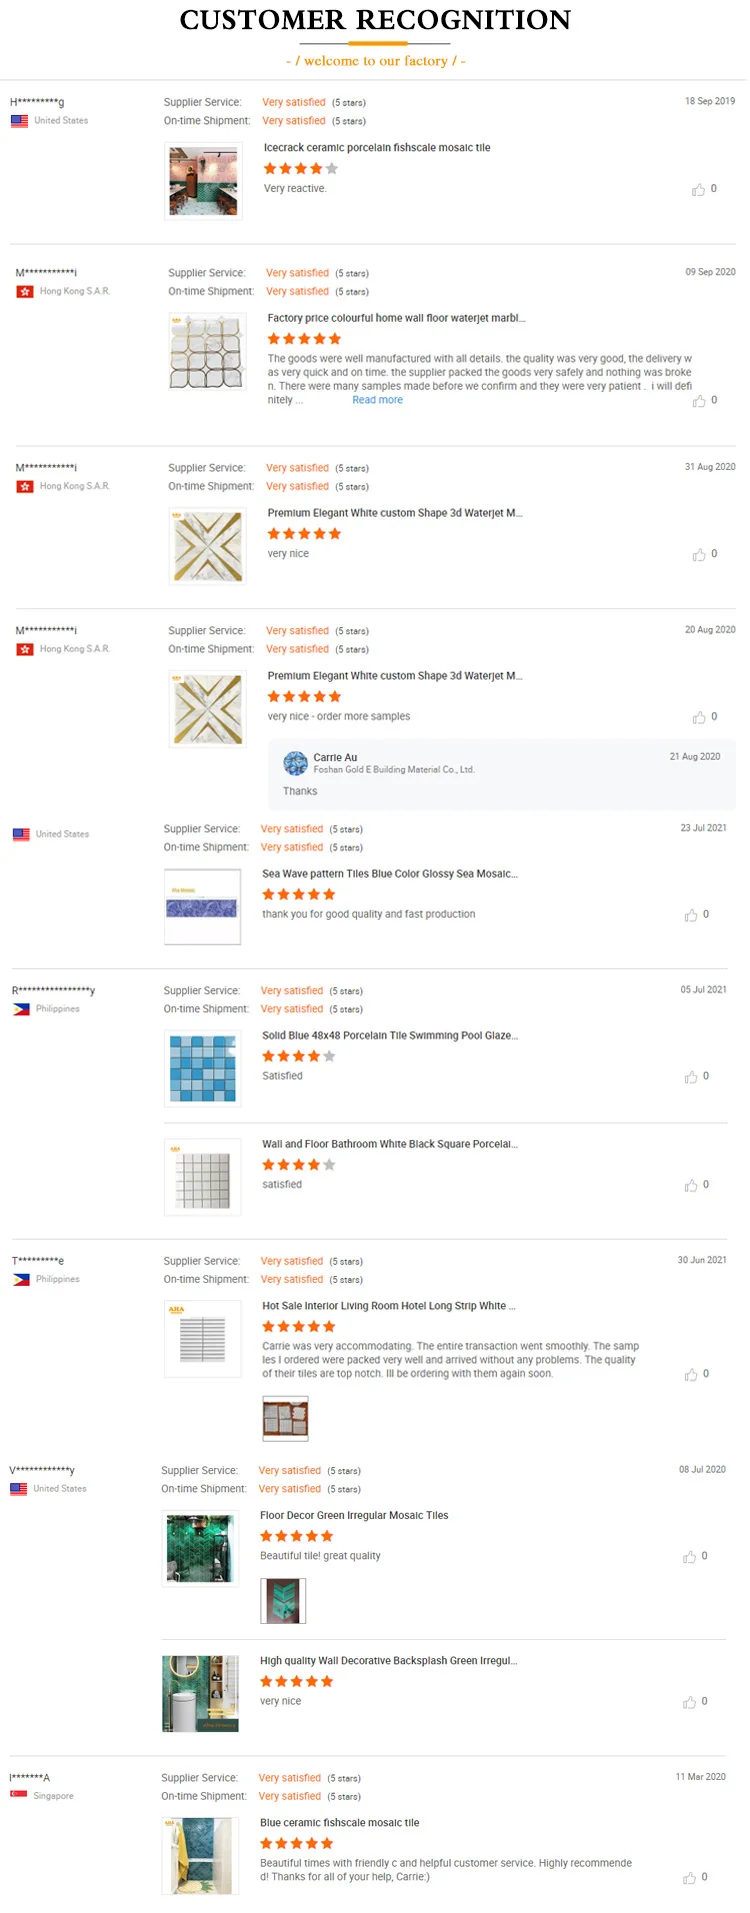Like the Blue ceramic fishscale review from Singapore

[x=689, y=1878]
